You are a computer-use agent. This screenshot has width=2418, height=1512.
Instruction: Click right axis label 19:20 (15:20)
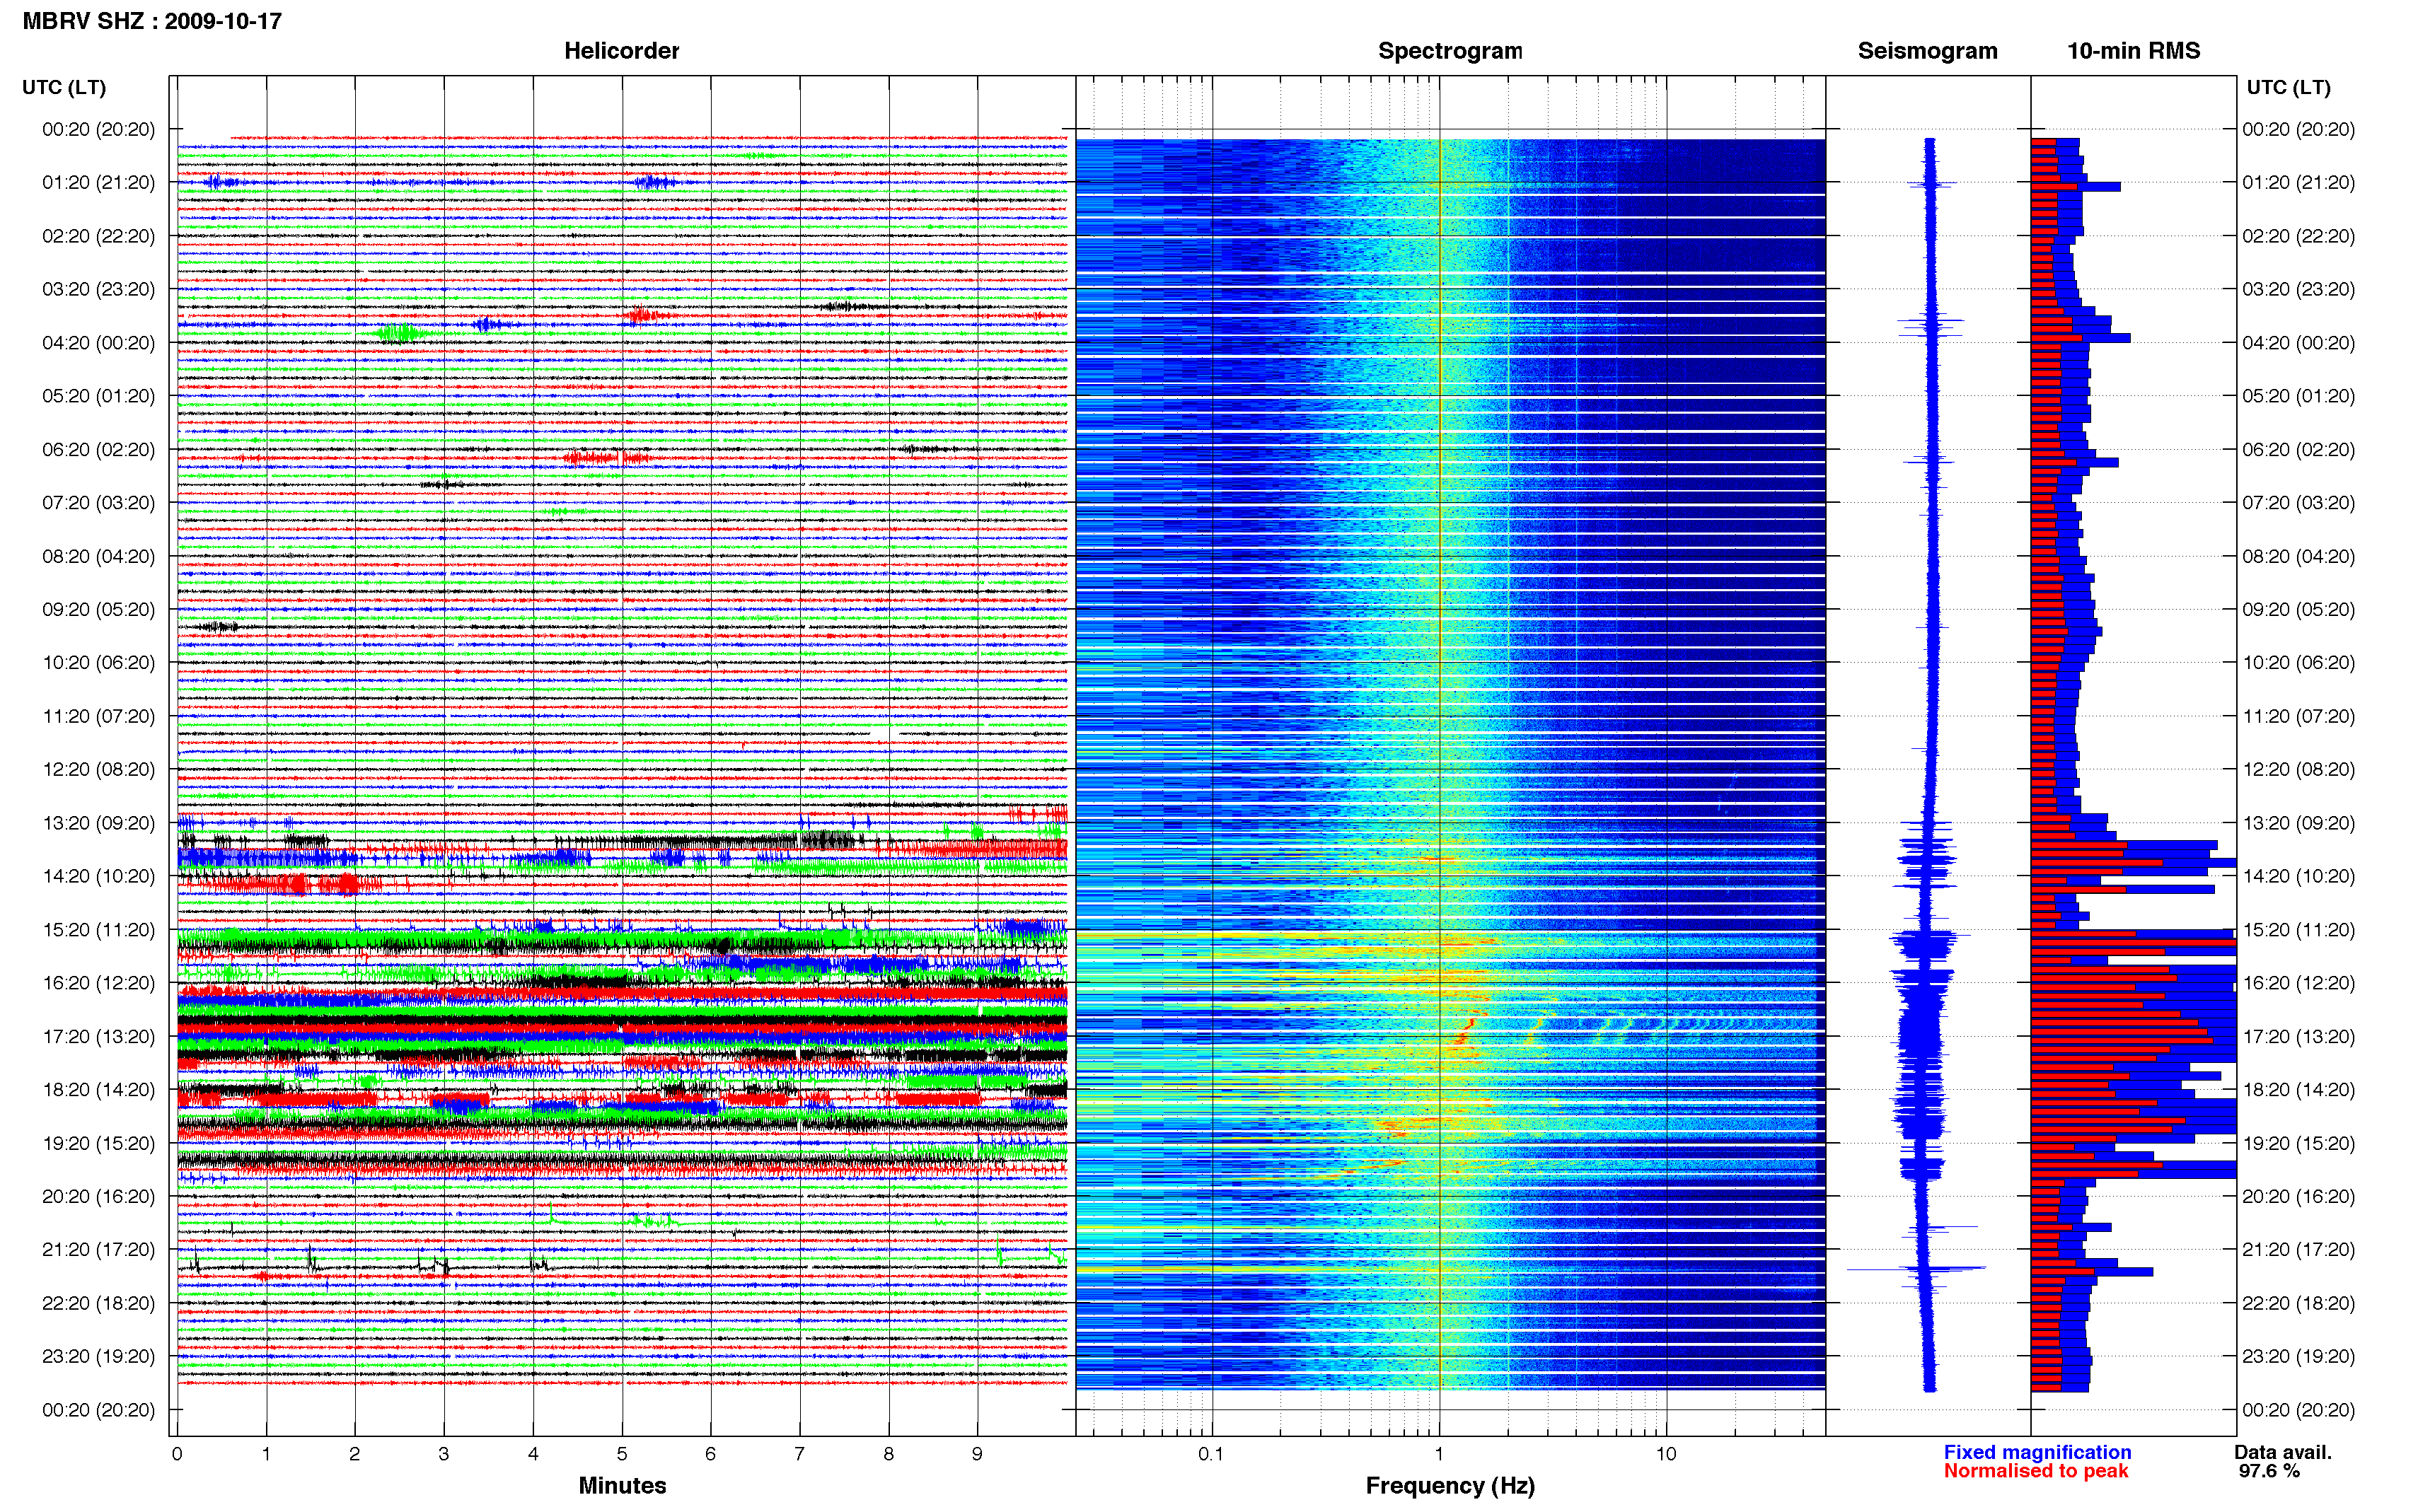coord(2298,1143)
